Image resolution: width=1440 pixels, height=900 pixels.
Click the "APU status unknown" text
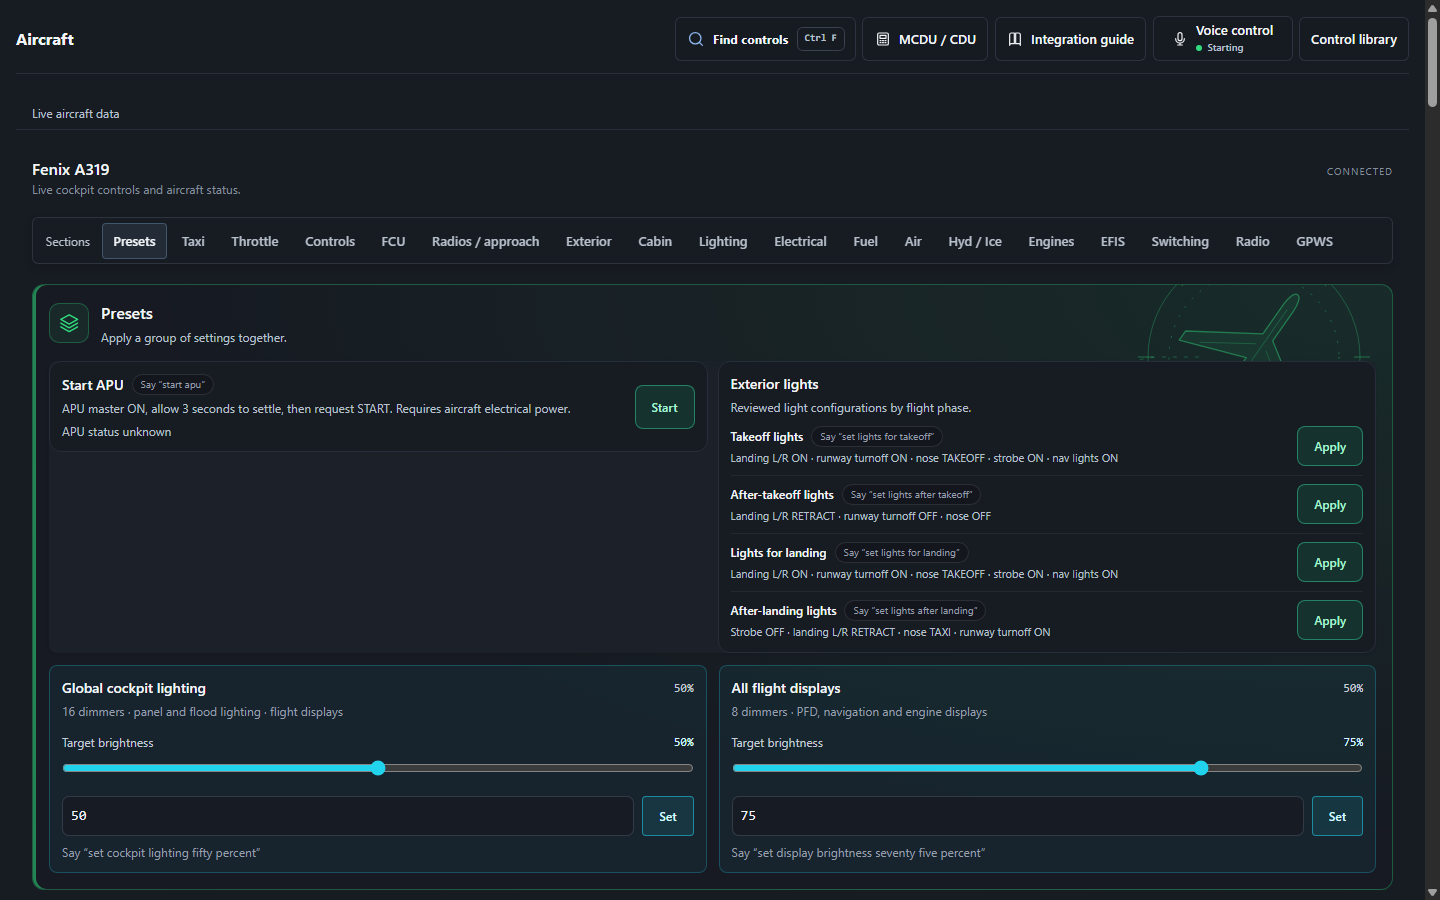pyautogui.click(x=116, y=432)
